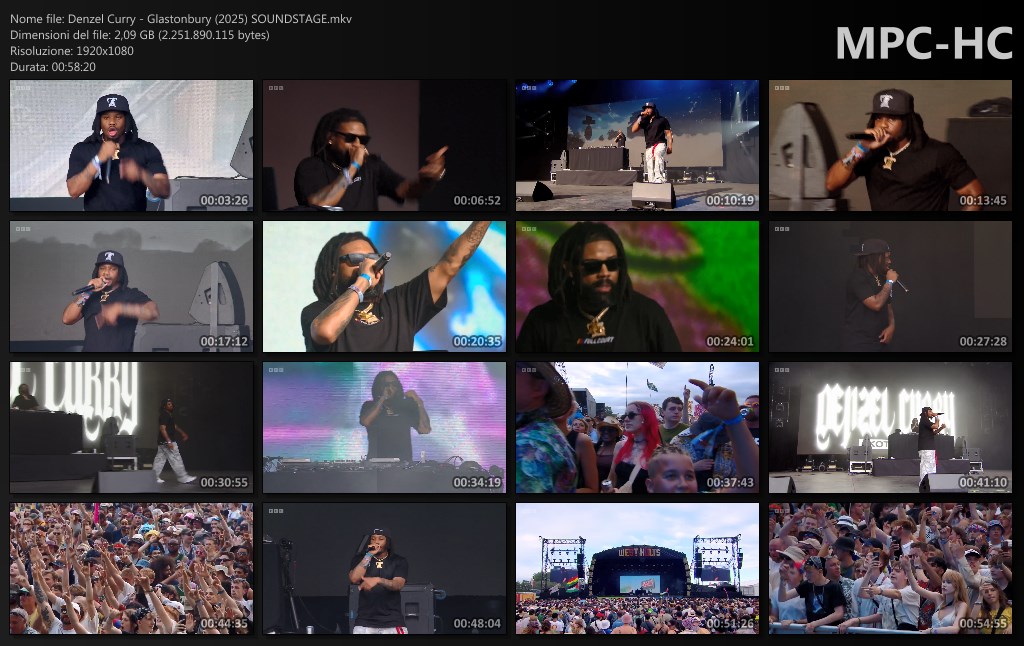Choose the thumbnail stamped 00:34:19
The width and height of the screenshot is (1024, 646).
[x=384, y=427]
